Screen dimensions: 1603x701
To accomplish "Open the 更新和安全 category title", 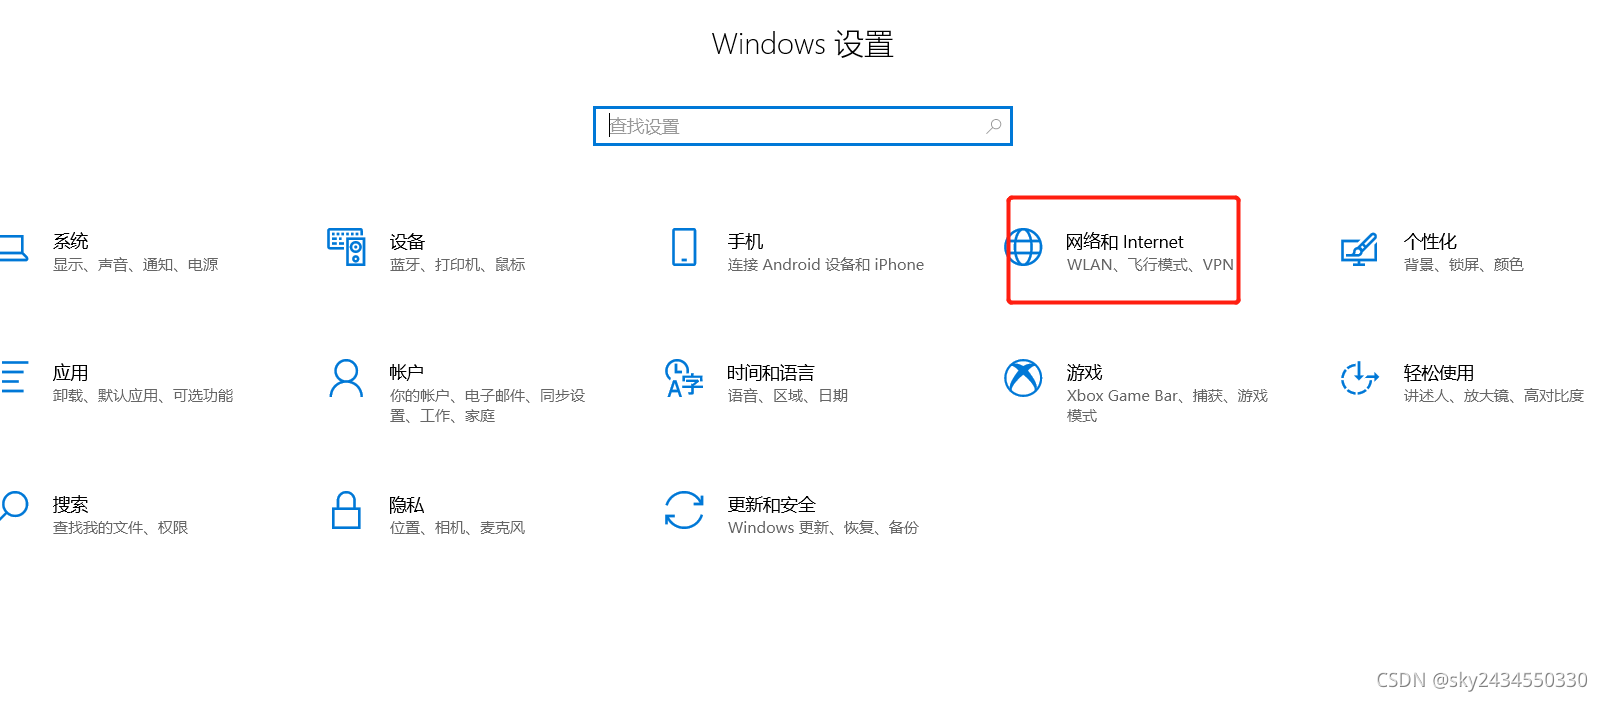I will tap(772, 505).
